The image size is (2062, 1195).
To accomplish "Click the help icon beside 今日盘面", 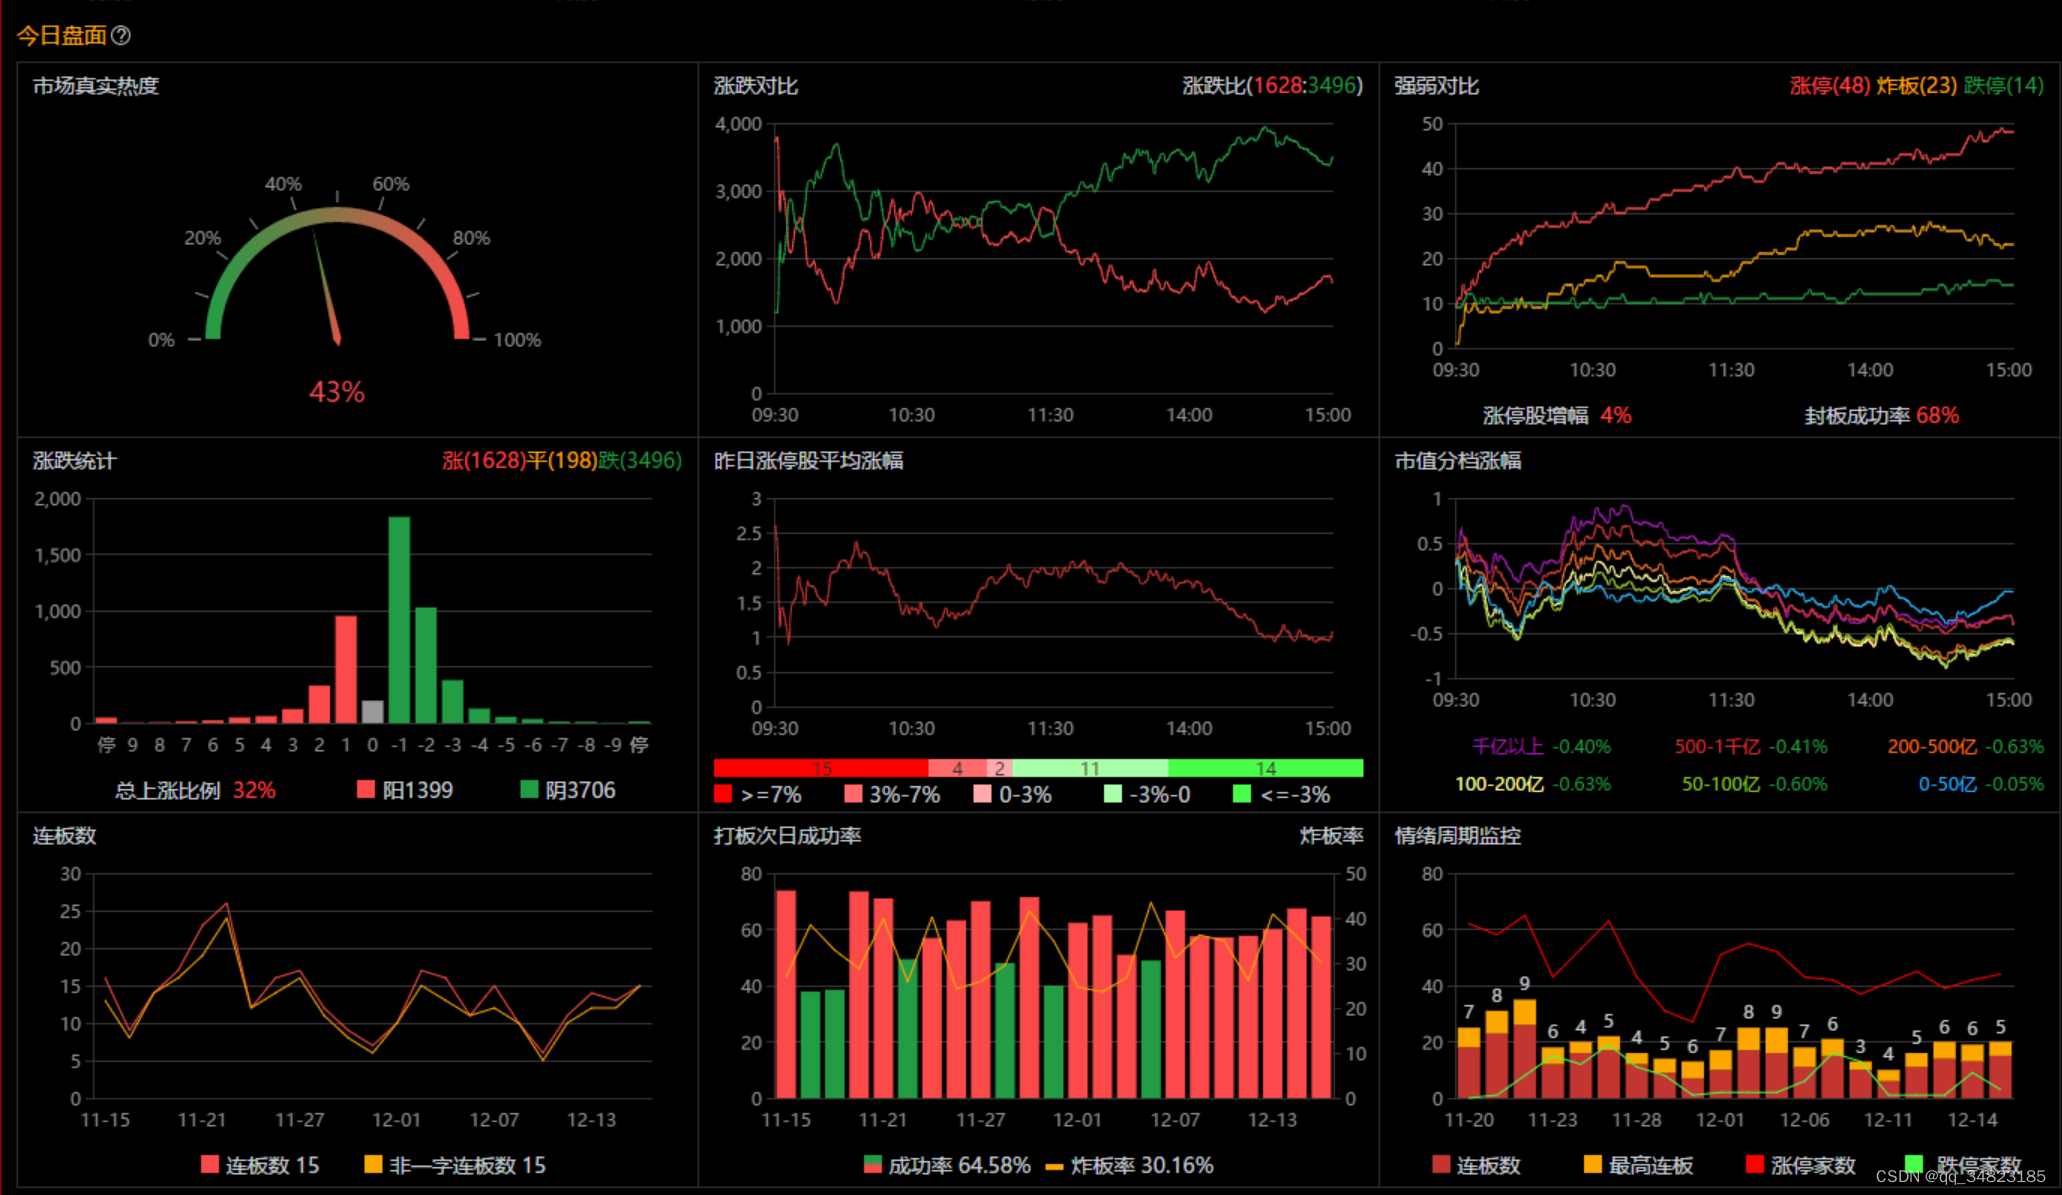I will click(x=121, y=36).
